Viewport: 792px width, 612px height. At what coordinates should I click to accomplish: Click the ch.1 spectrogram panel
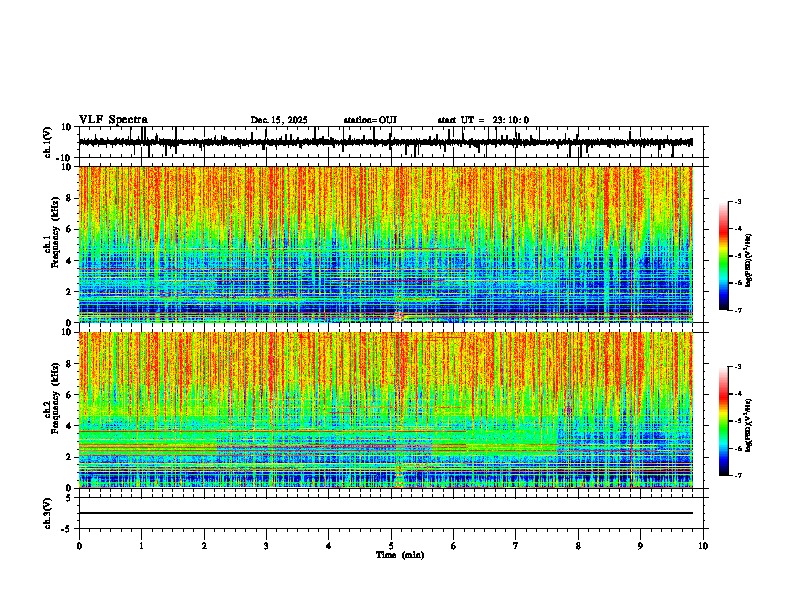386,244
